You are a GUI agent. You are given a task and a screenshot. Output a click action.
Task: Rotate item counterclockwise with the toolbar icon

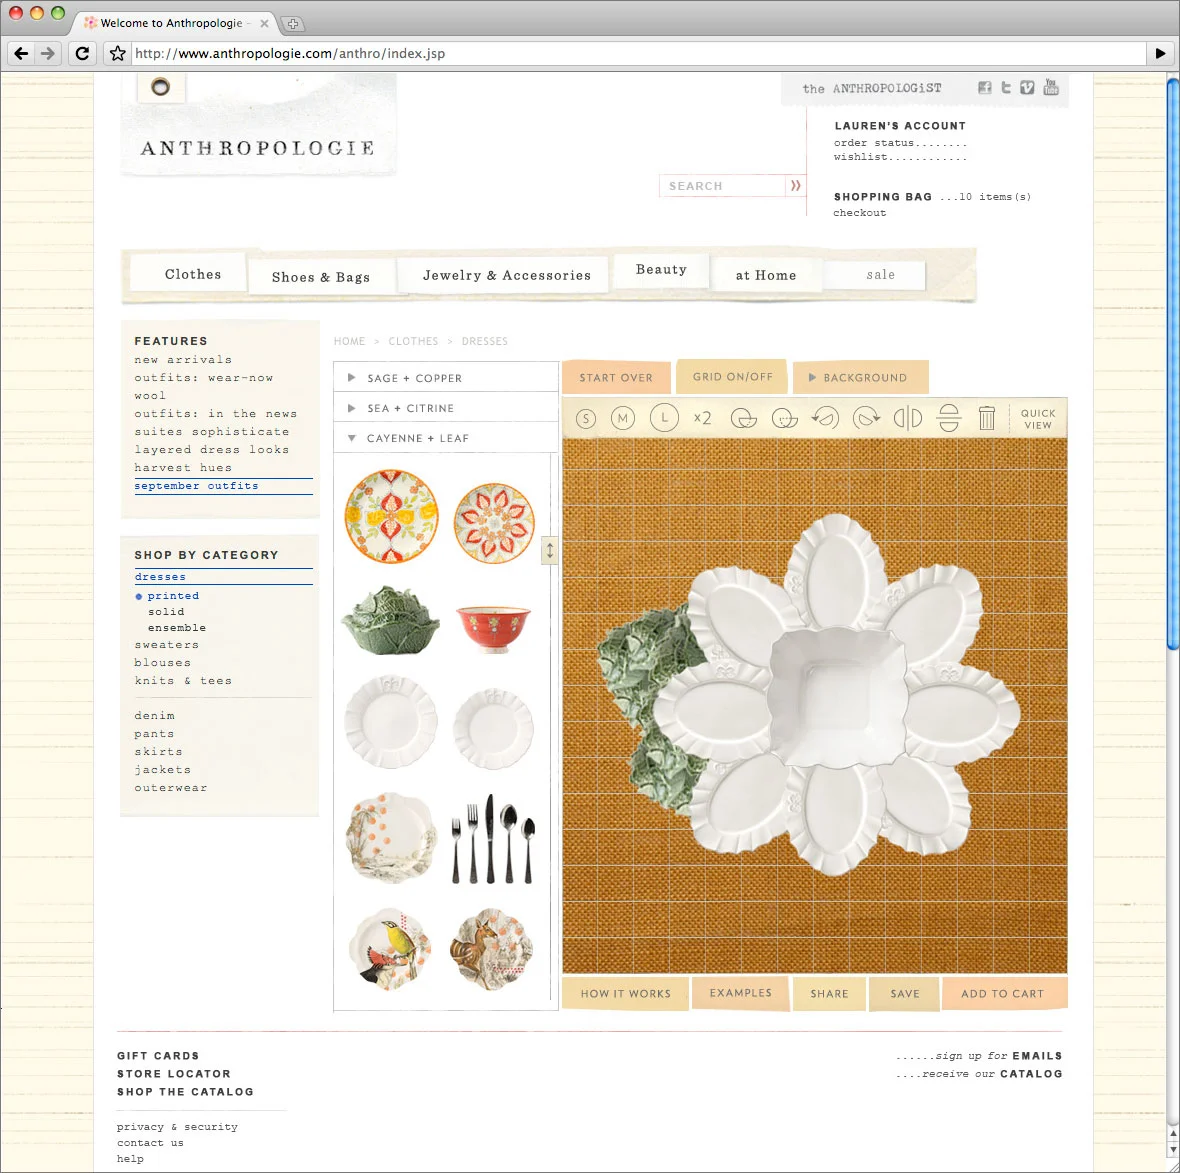click(x=825, y=418)
